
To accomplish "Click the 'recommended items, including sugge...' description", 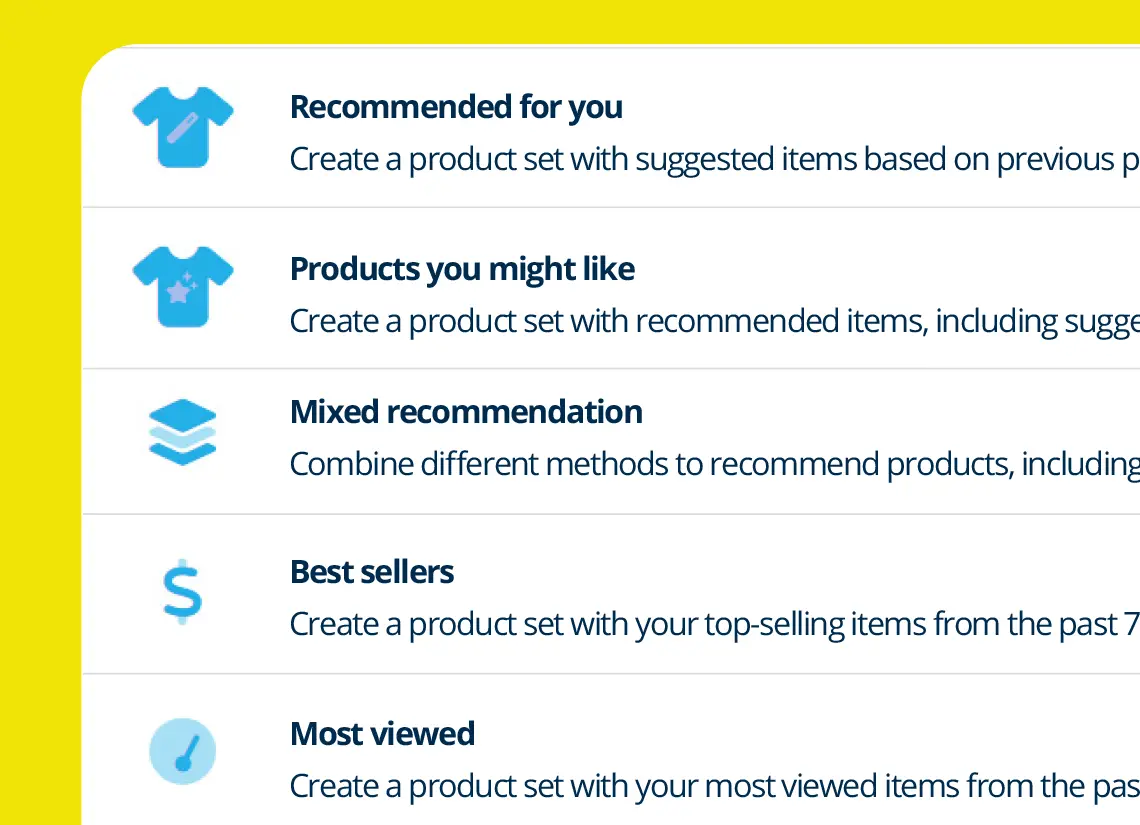I will click(714, 321).
